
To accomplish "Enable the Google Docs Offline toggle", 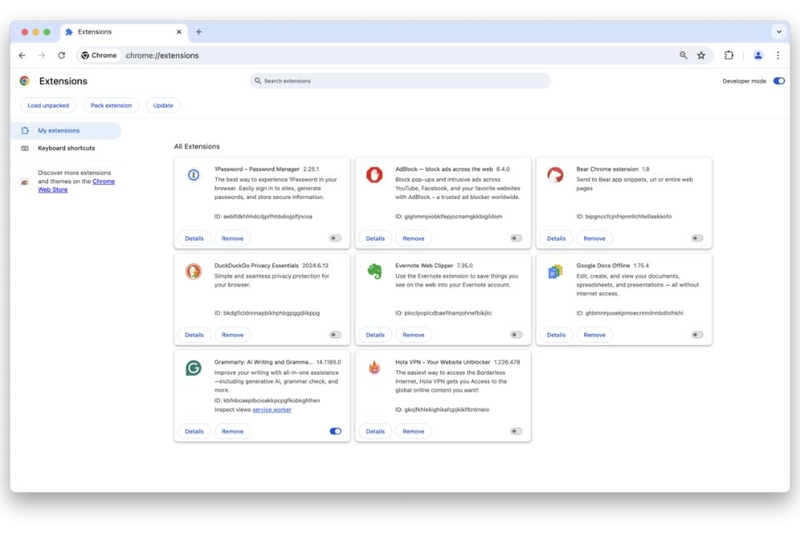I will [697, 335].
